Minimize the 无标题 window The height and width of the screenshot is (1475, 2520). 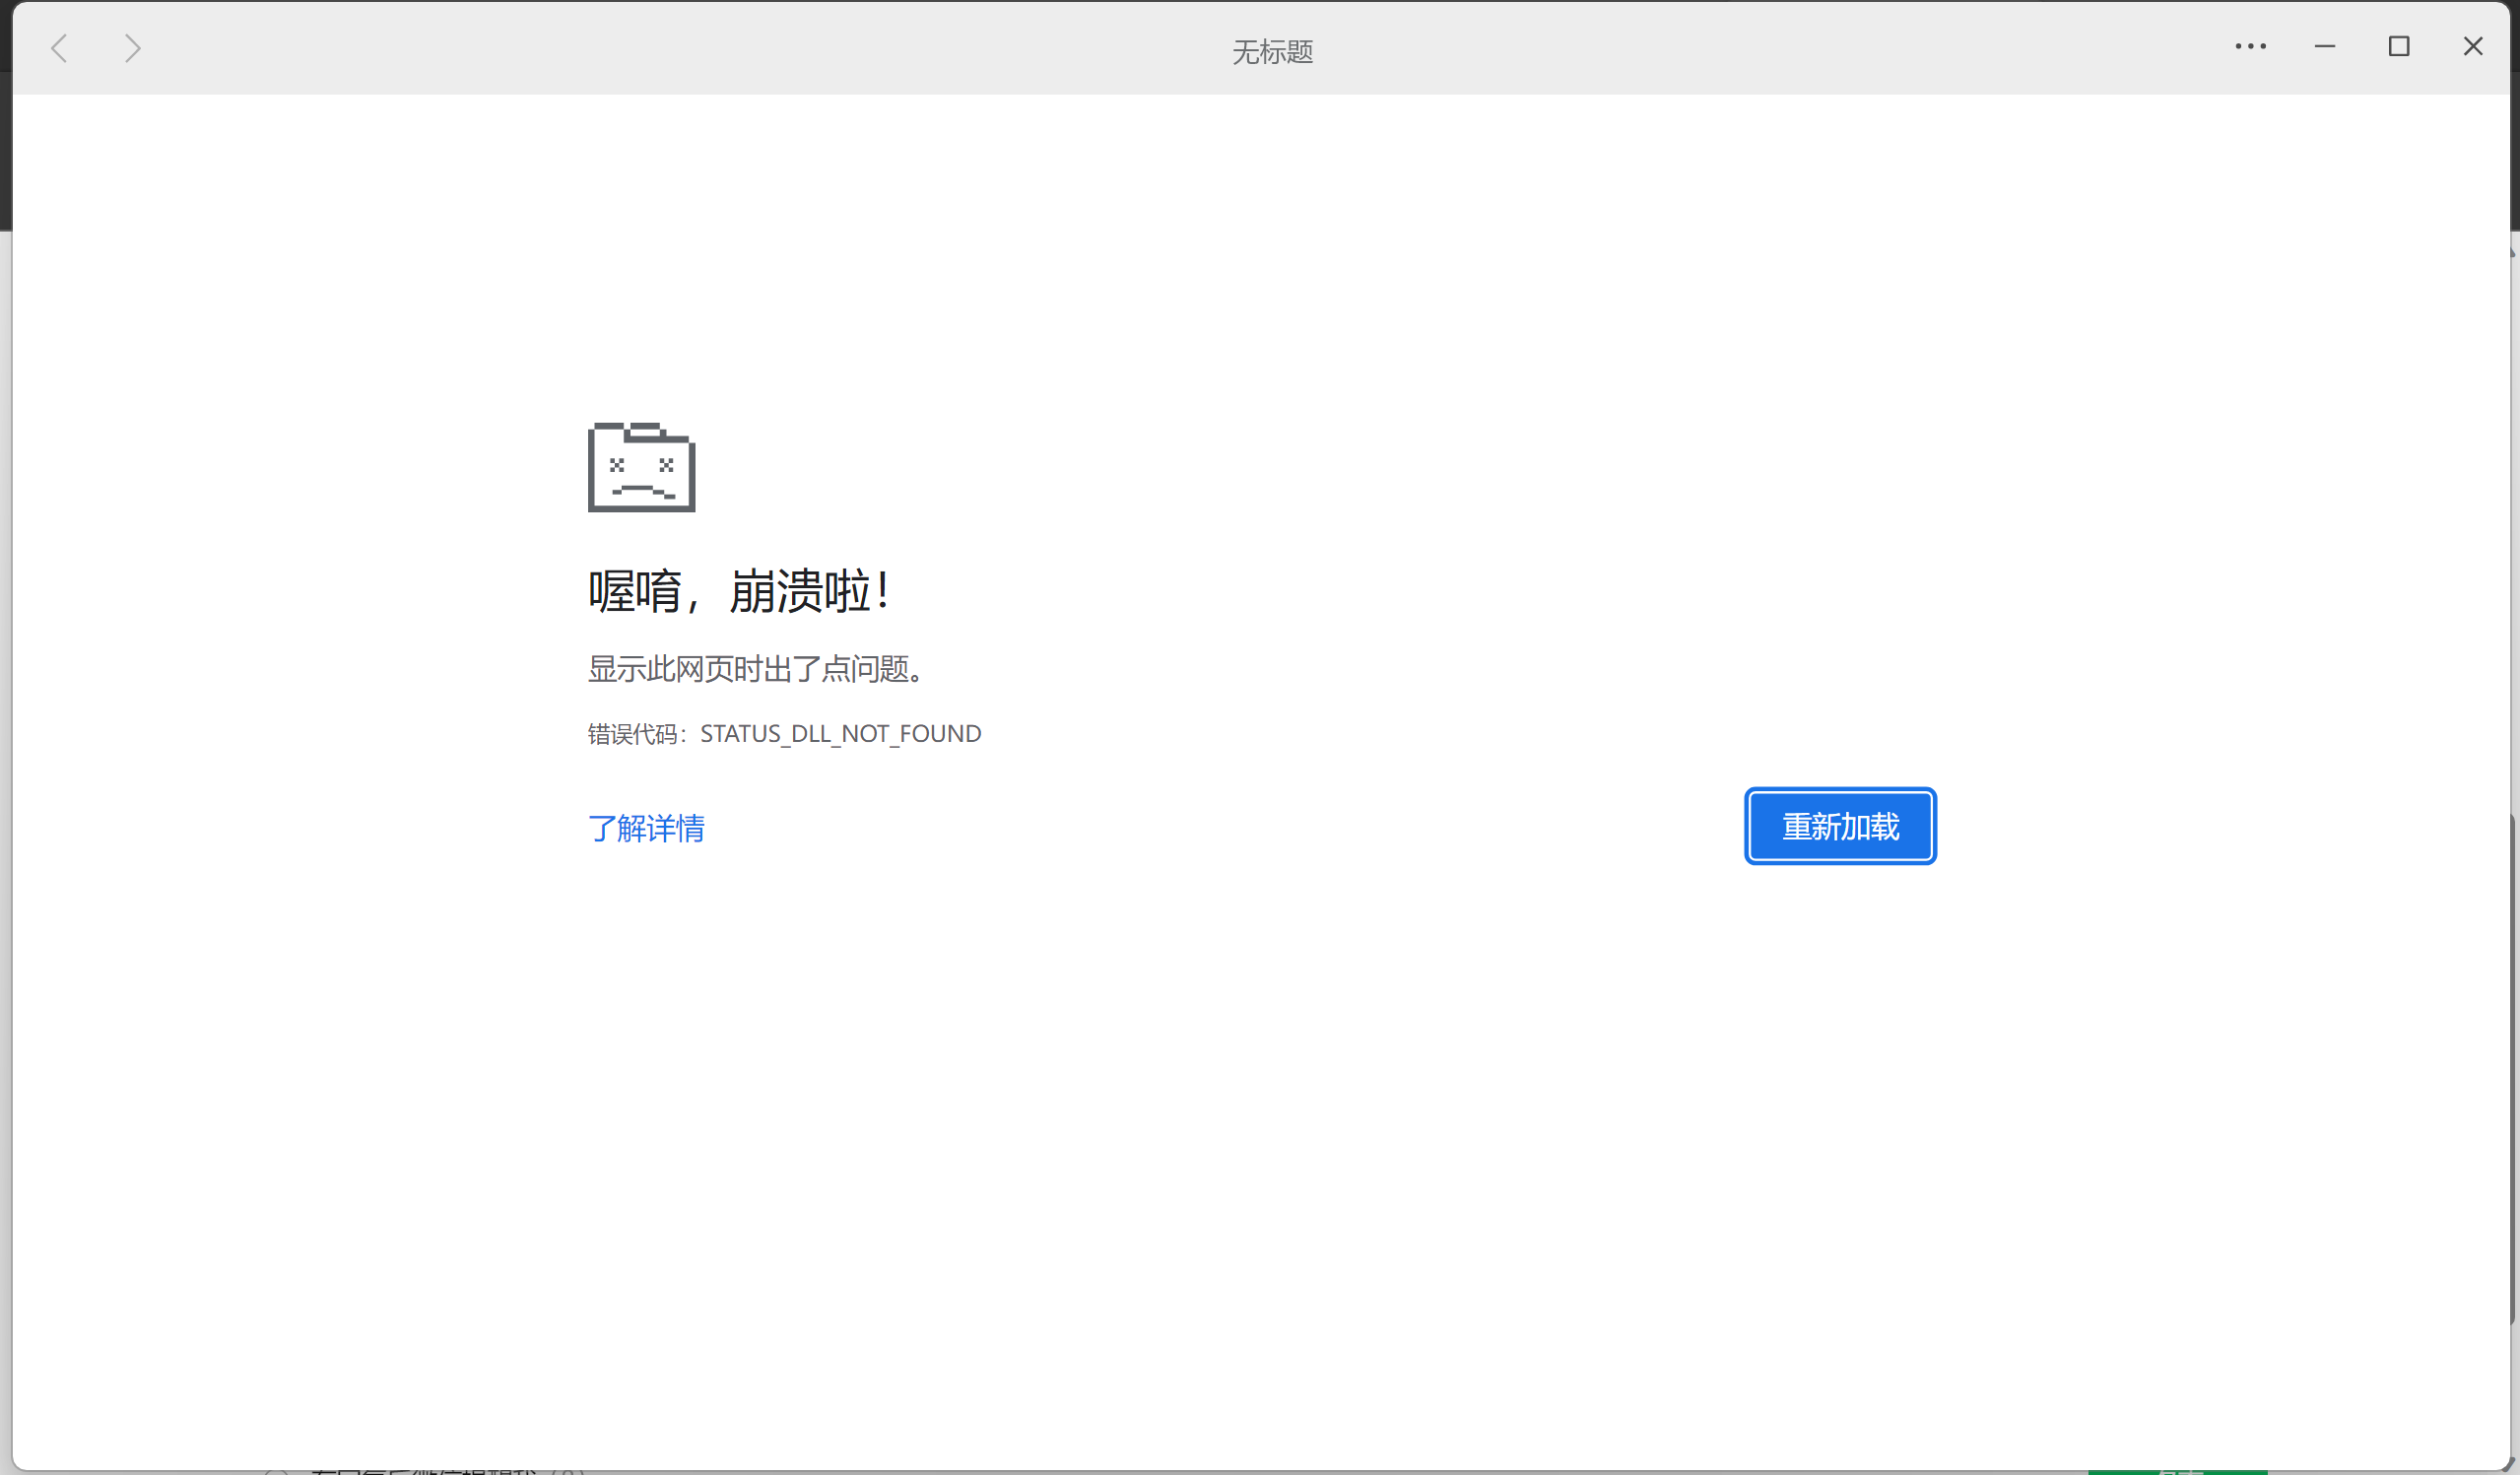[x=2325, y=46]
